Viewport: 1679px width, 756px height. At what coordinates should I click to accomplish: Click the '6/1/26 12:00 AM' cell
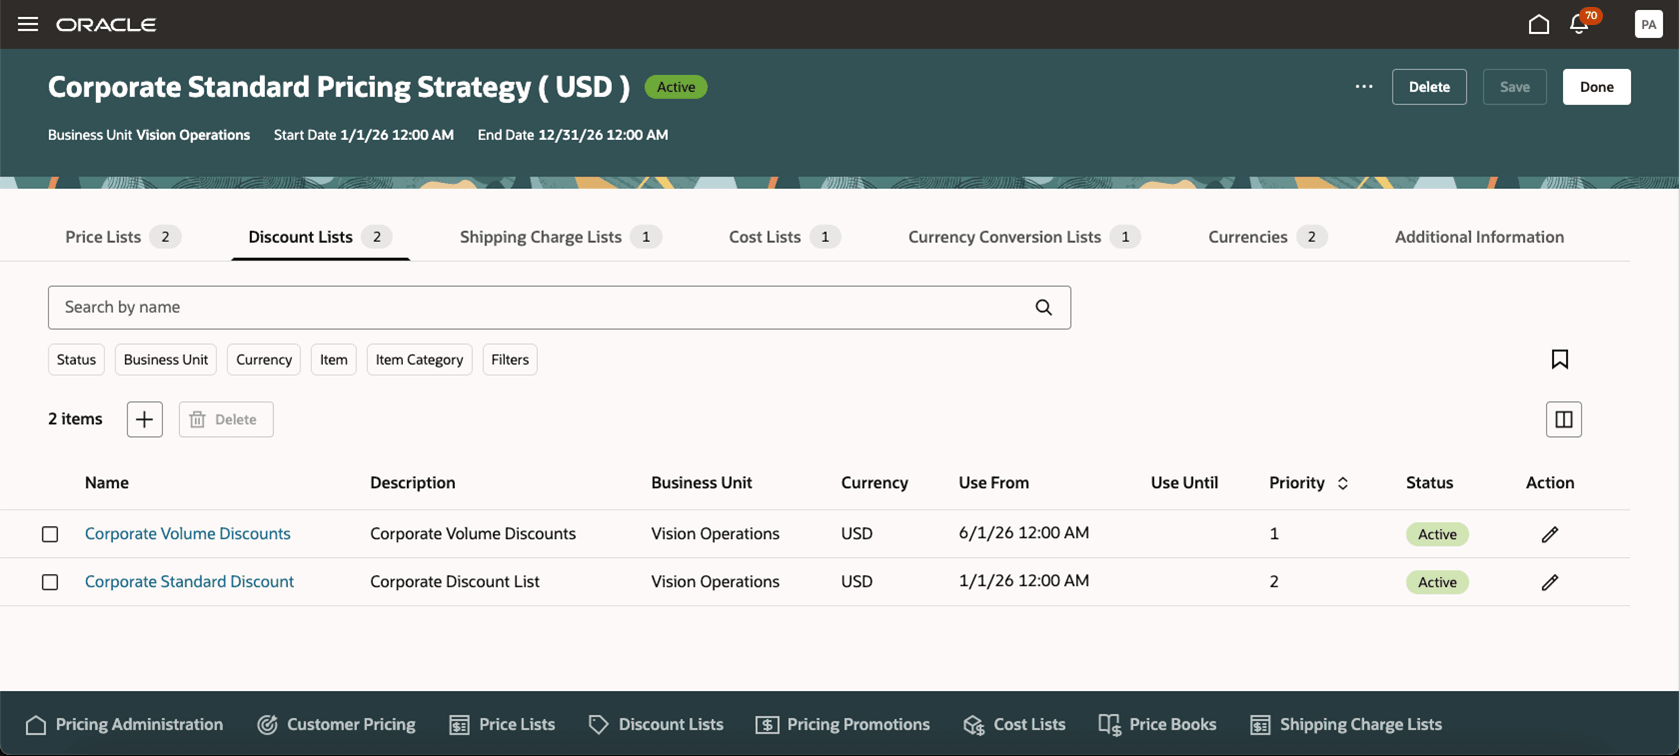(x=1024, y=533)
